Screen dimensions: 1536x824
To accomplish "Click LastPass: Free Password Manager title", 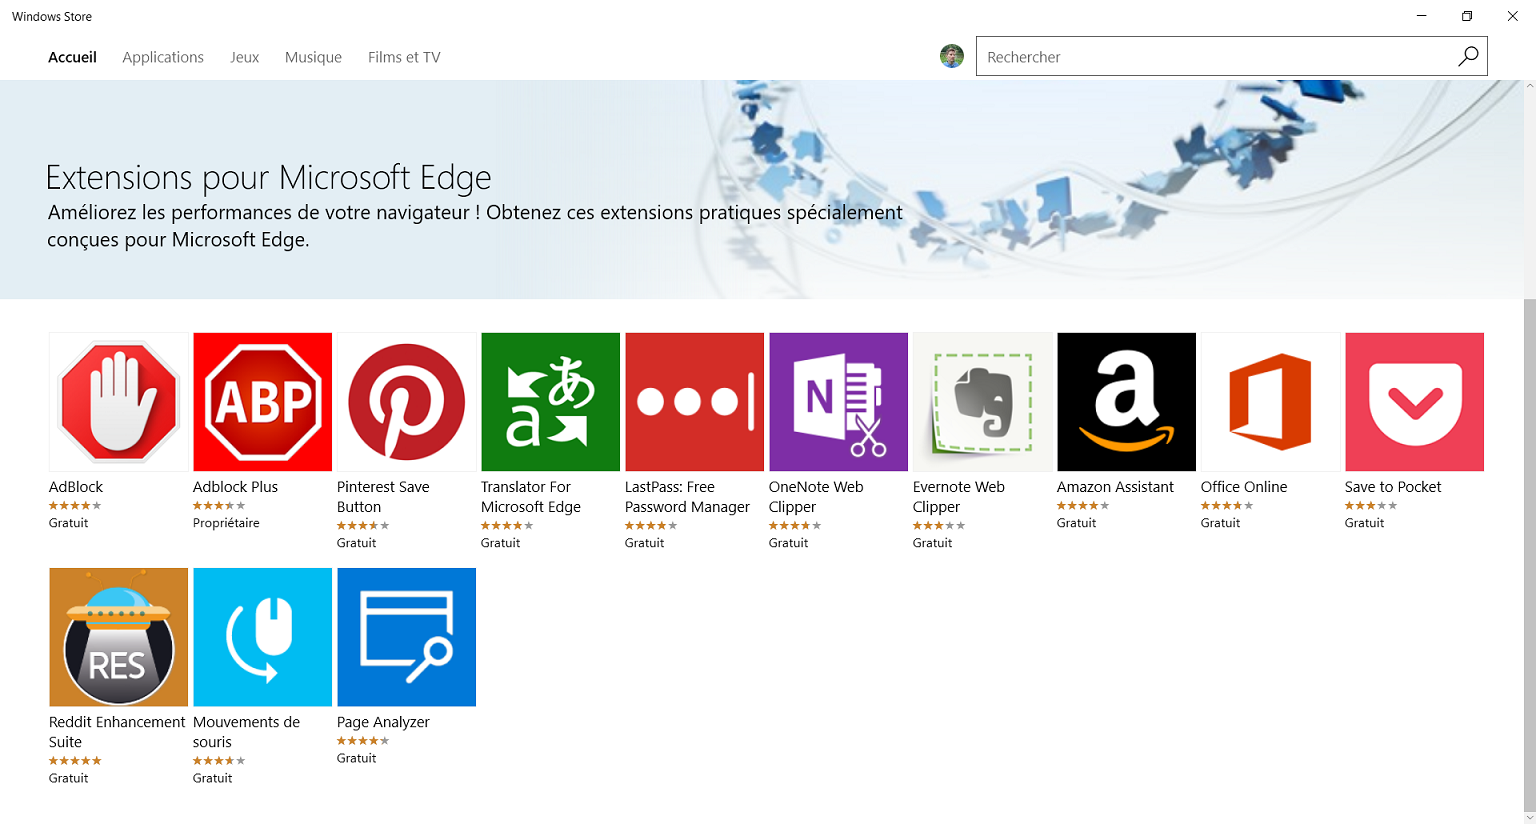I will (x=687, y=497).
